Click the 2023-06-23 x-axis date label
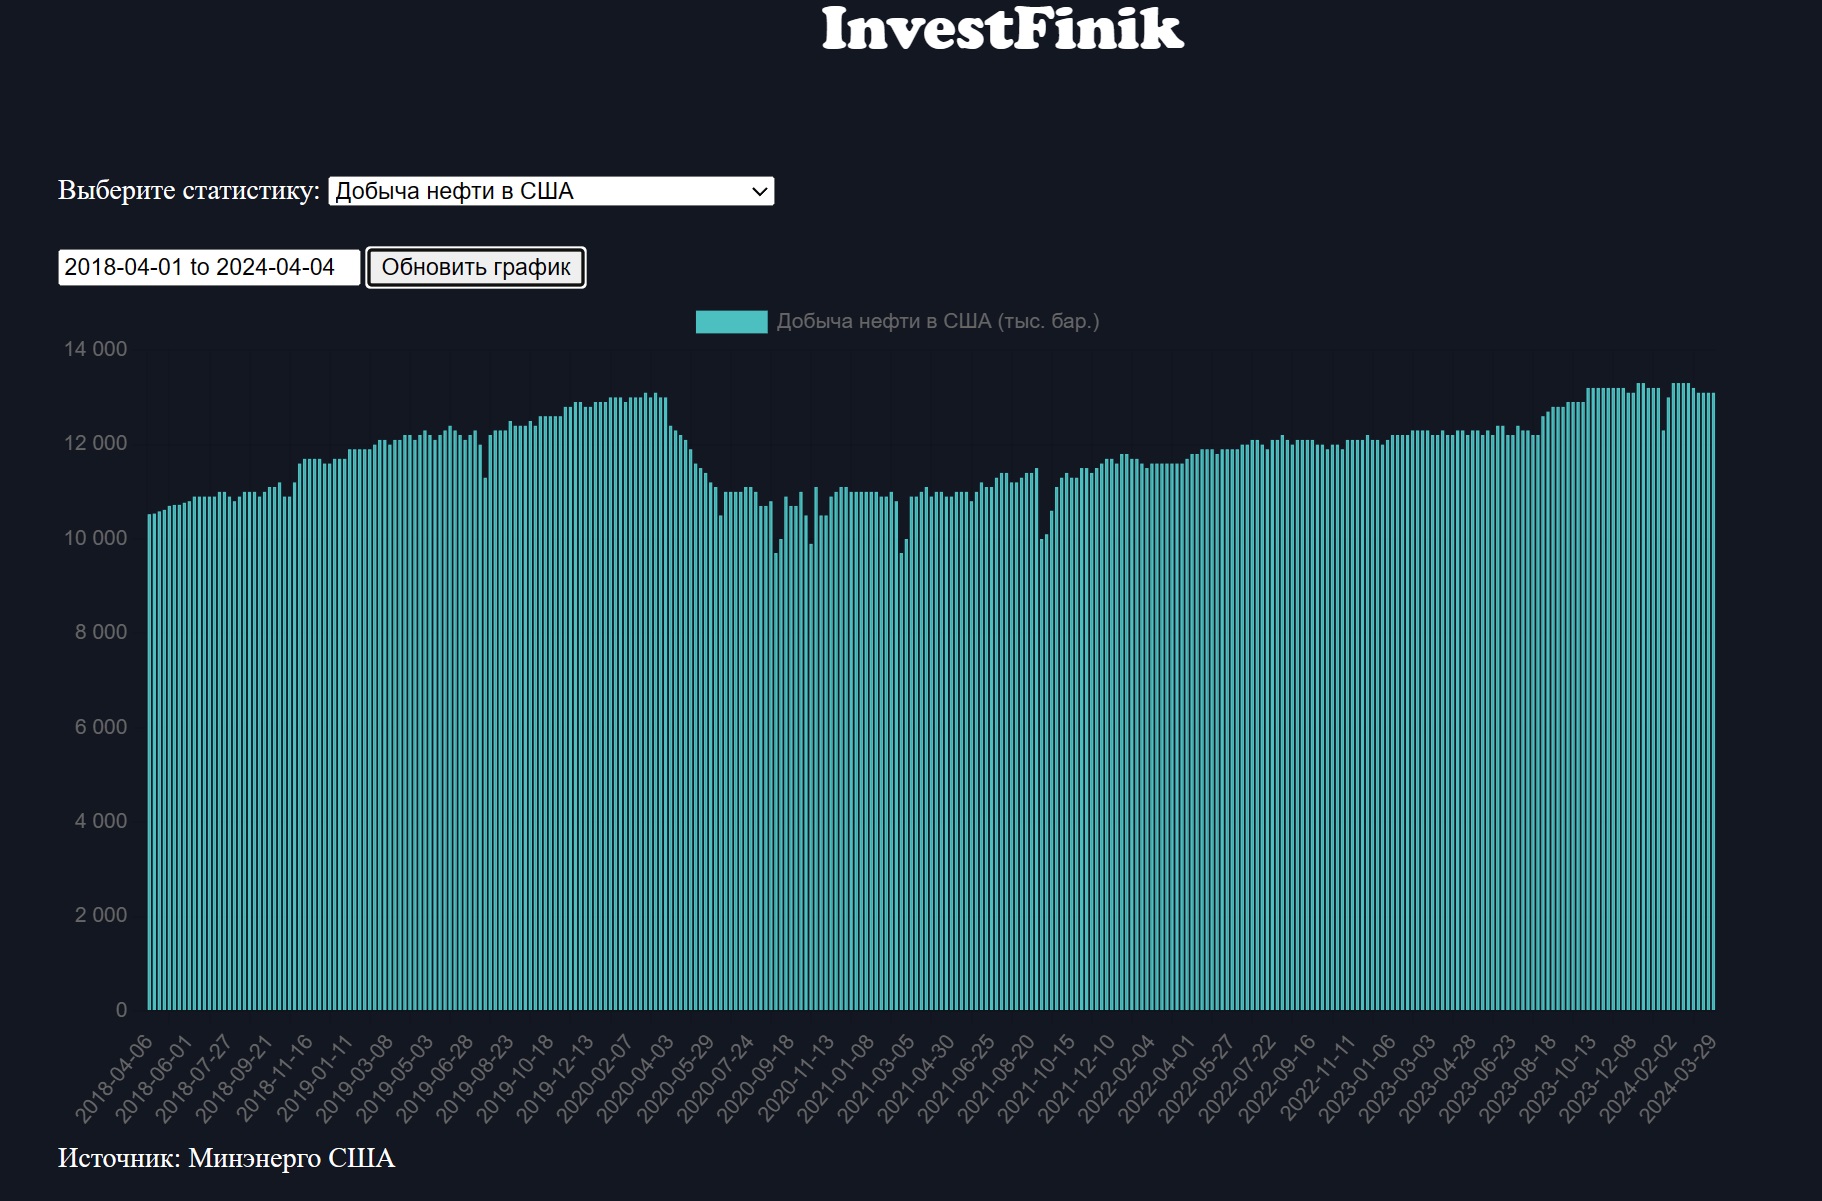 (x=1477, y=1078)
